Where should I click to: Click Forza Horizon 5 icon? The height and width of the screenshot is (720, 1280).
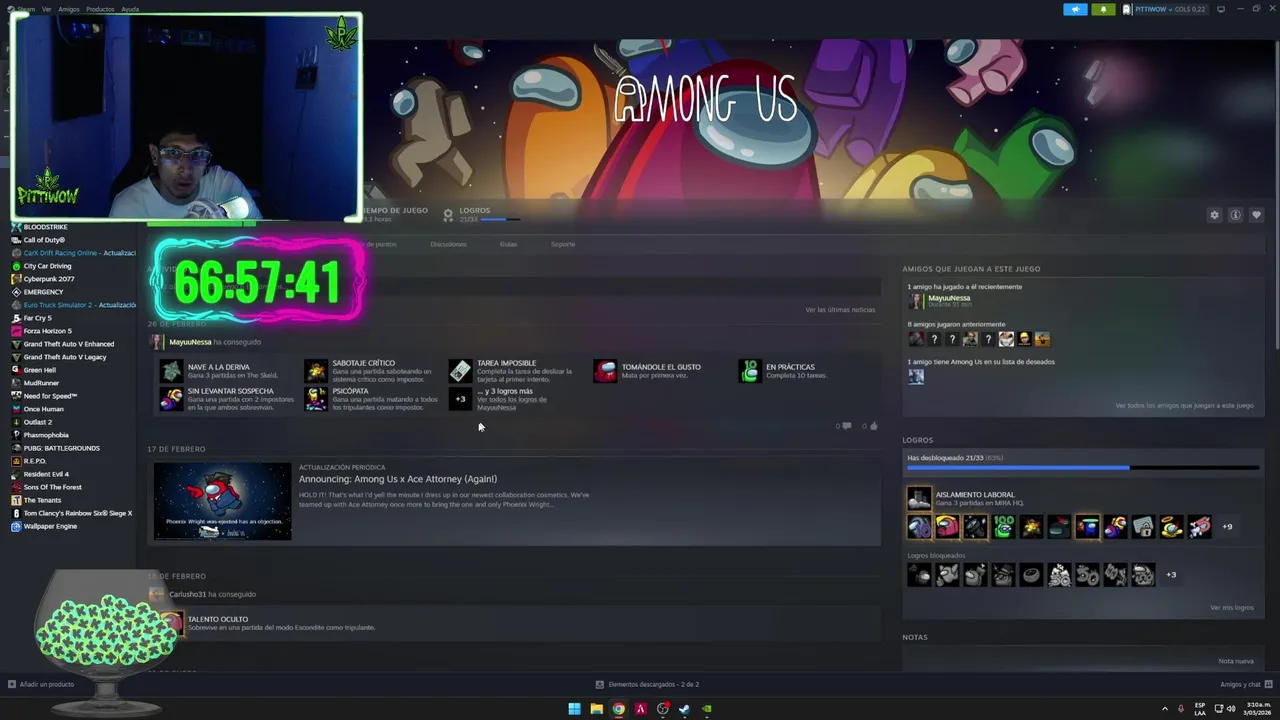point(16,331)
